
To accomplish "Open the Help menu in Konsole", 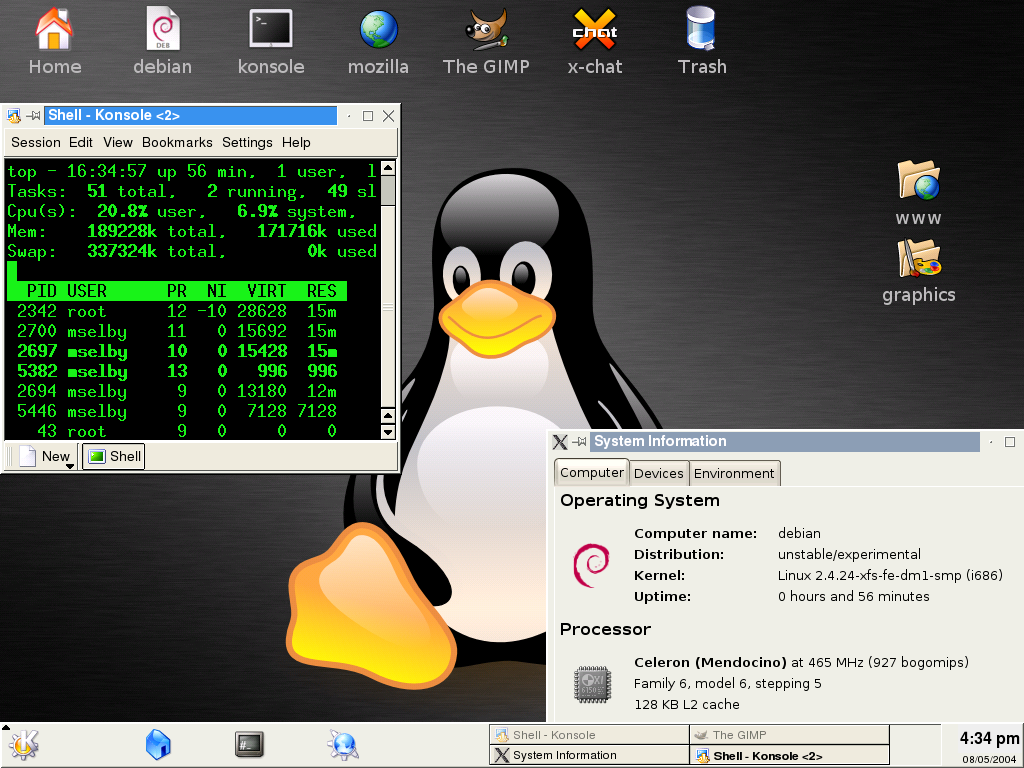I will pos(296,142).
